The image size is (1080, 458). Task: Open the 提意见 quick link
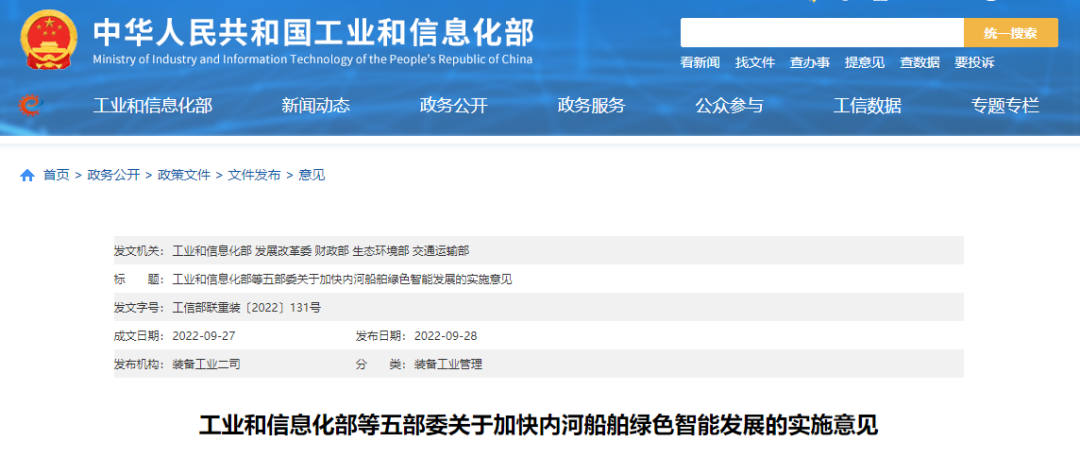coord(864,63)
